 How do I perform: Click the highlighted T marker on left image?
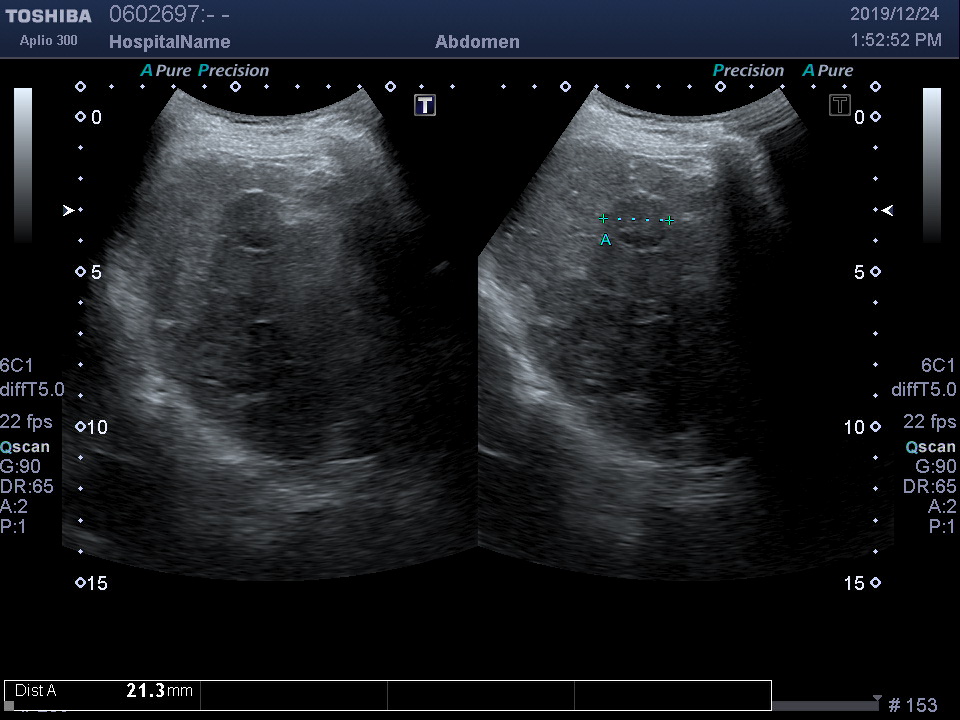click(425, 105)
